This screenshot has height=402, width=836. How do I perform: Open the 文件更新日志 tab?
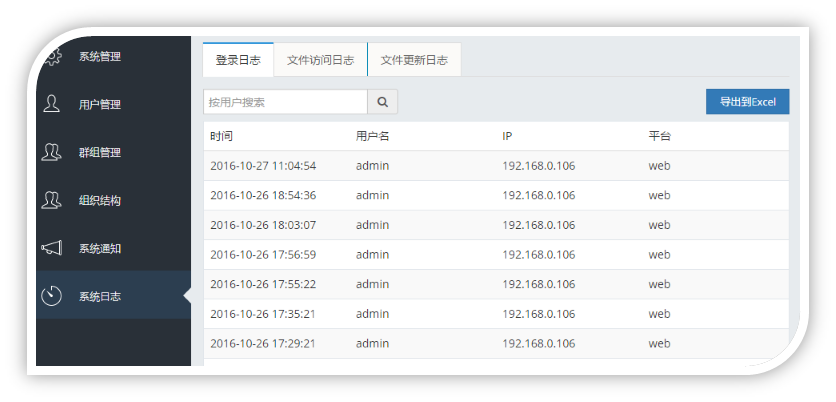[x=414, y=60]
